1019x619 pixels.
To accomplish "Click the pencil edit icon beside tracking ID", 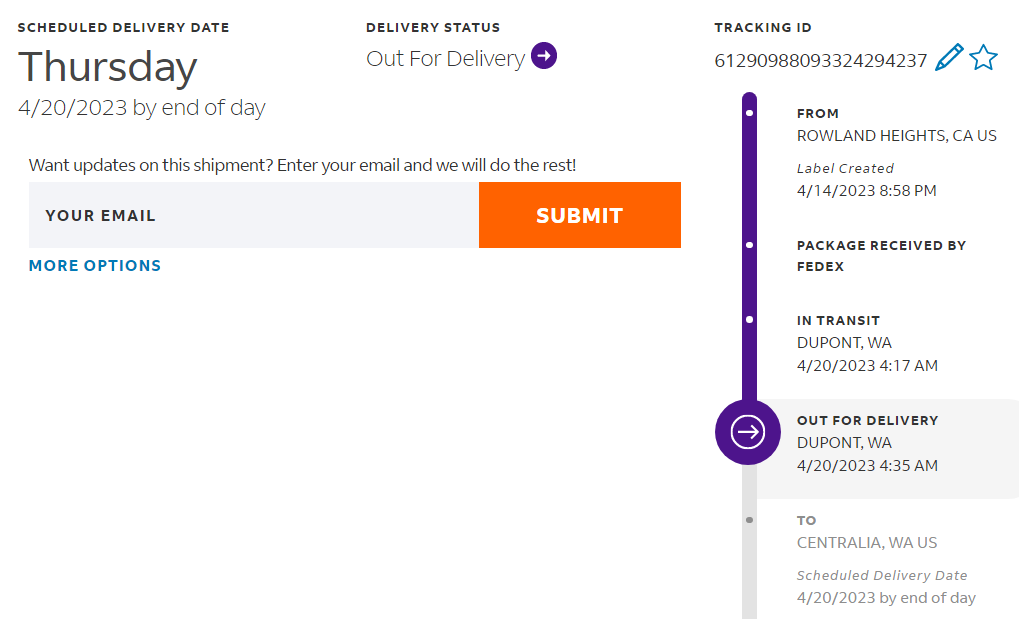I will click(948, 58).
